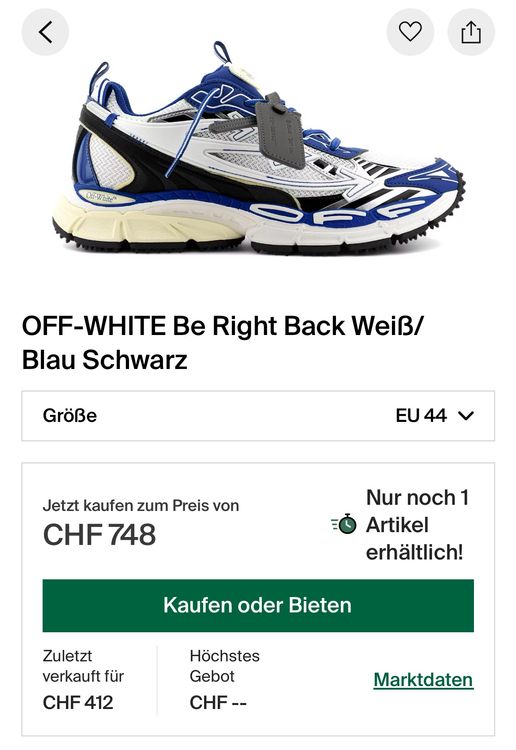This screenshot has width=516, height=750.
Task: Tap the Zuletzt verkauft für label
Action: pyautogui.click(x=83, y=666)
